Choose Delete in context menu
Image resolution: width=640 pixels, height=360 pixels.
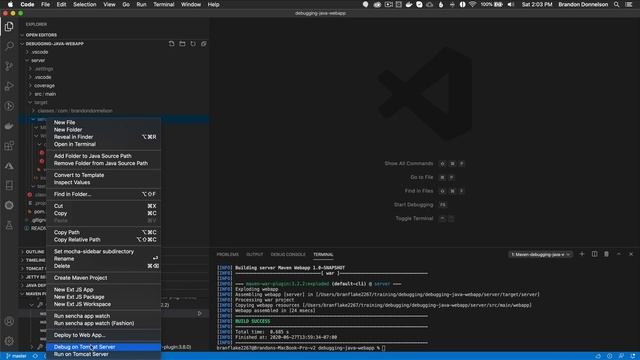point(104,266)
